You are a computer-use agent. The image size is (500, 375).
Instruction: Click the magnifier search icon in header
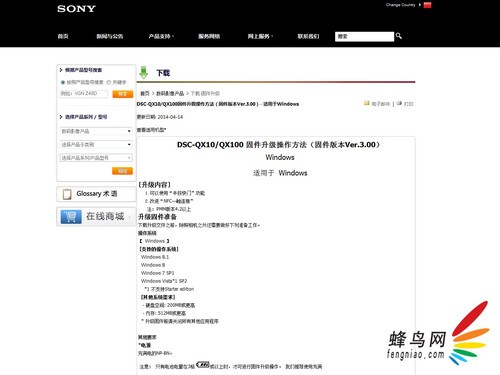[399, 36]
